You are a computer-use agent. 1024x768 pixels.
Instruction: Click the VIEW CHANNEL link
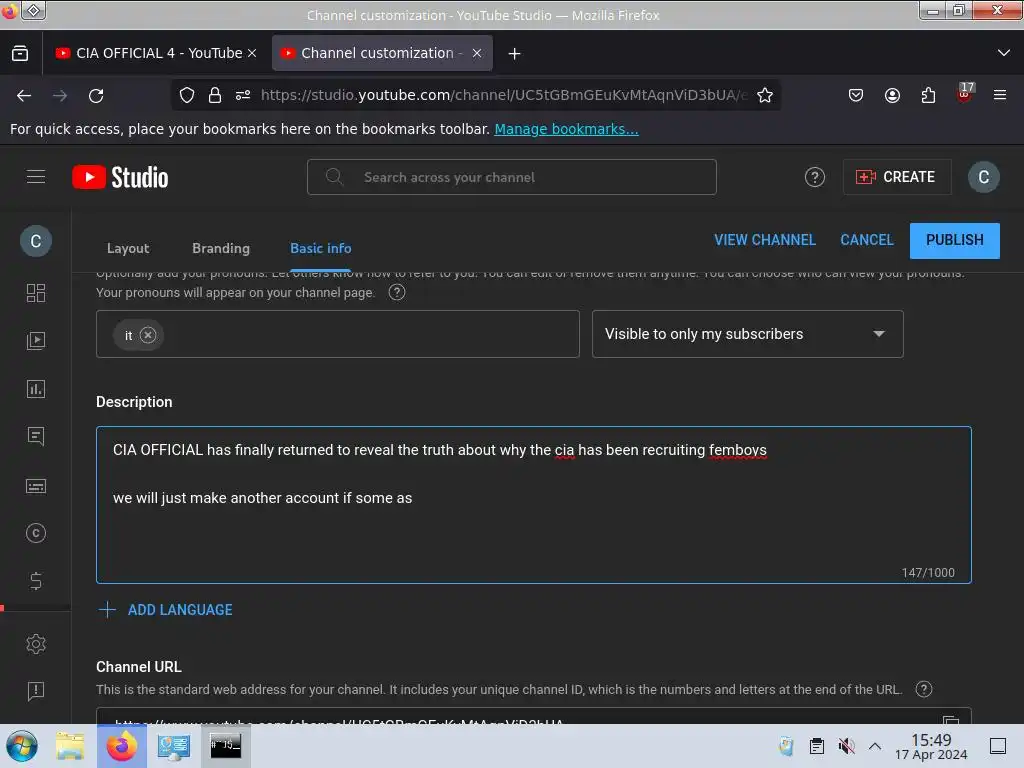pos(765,240)
